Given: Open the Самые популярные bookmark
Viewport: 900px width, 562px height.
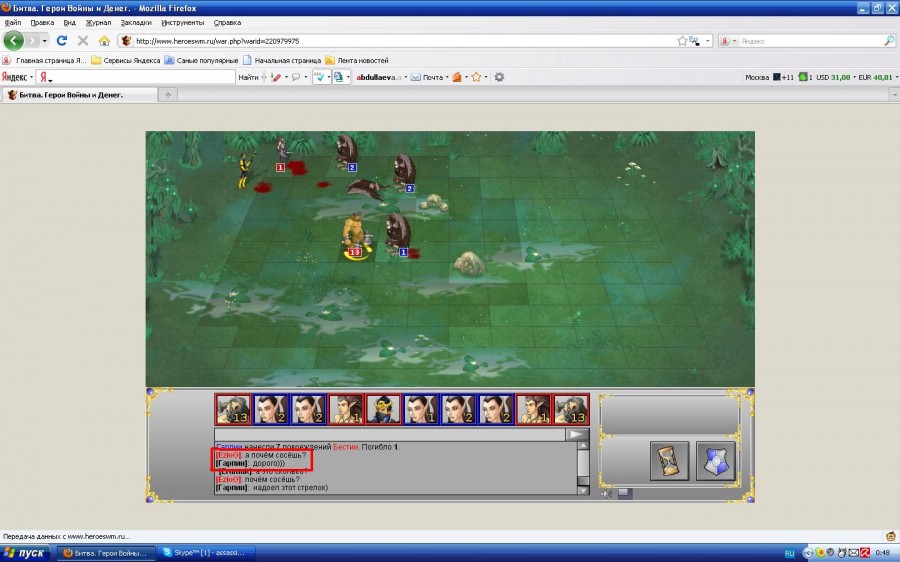Looking at the screenshot, I should tap(201, 60).
